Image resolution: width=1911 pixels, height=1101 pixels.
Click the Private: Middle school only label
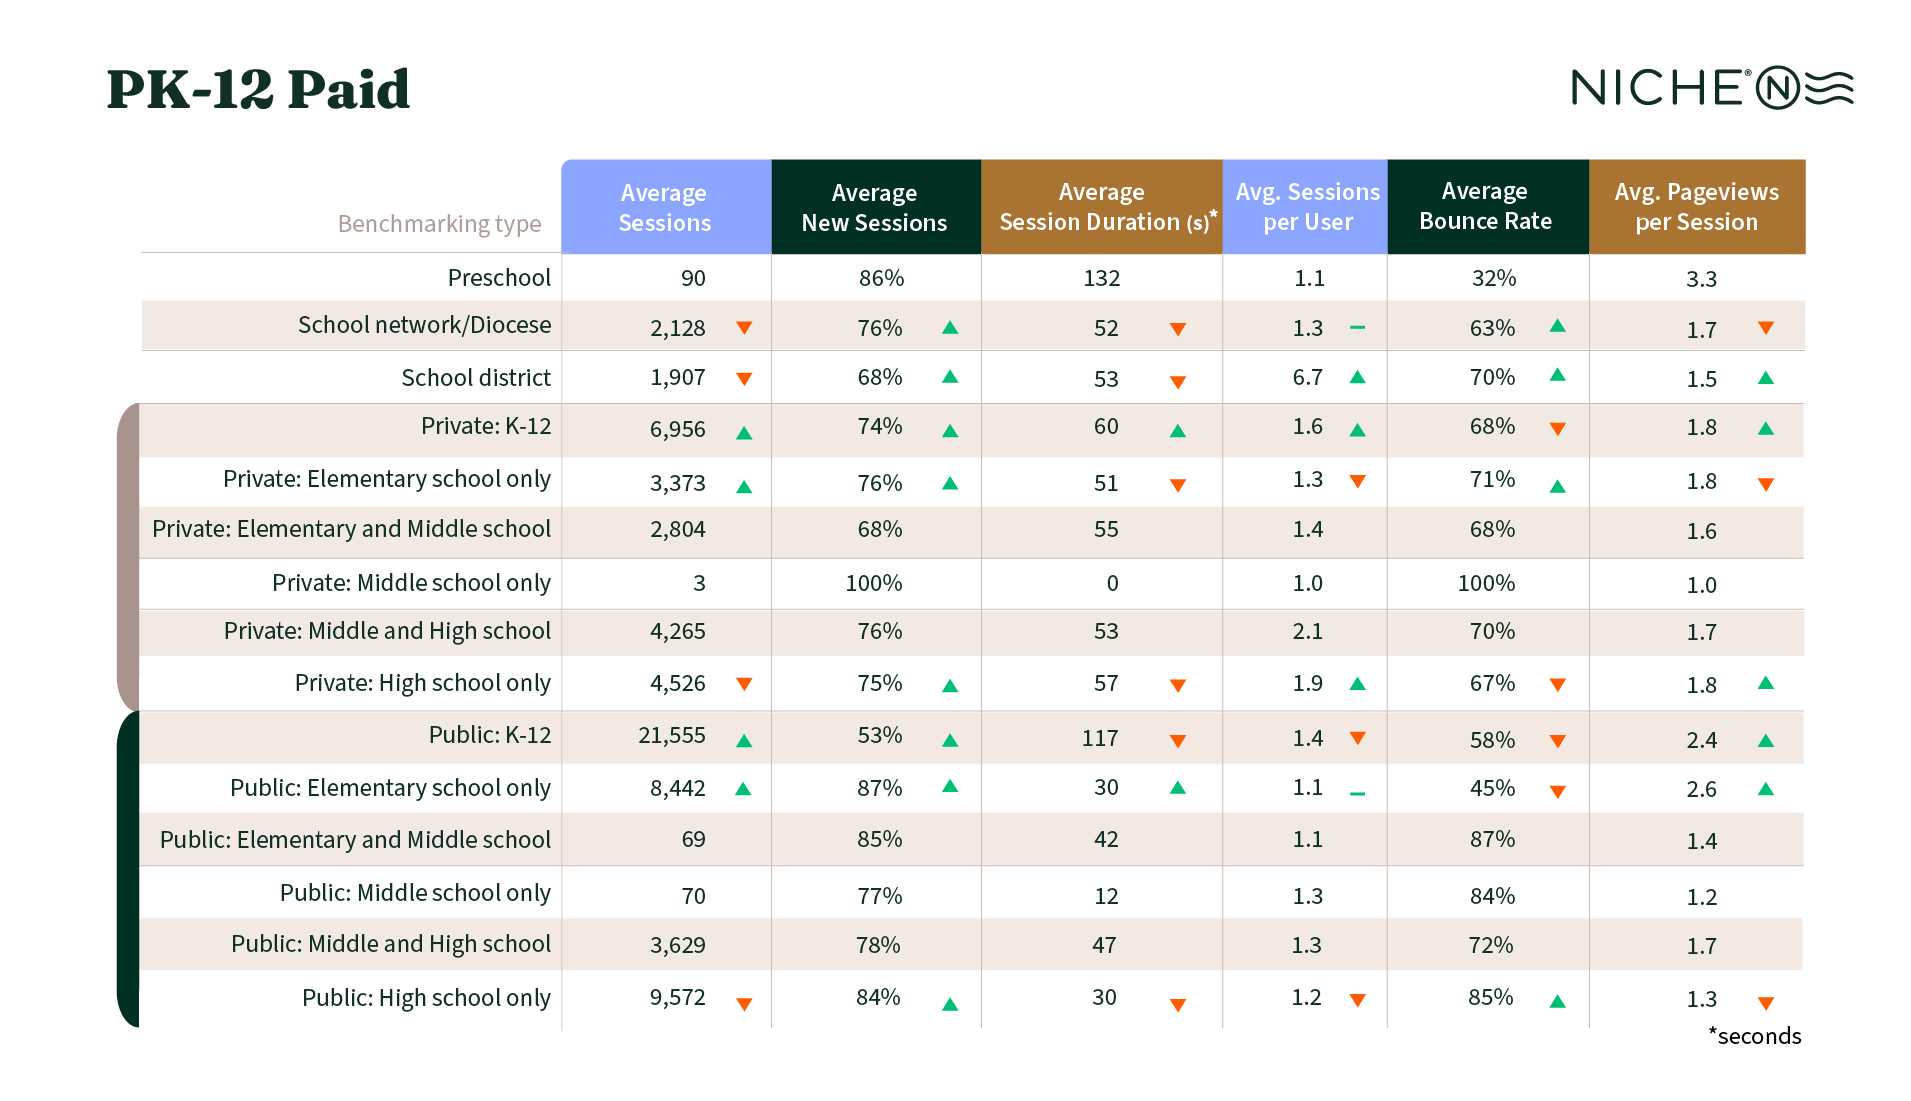412,583
